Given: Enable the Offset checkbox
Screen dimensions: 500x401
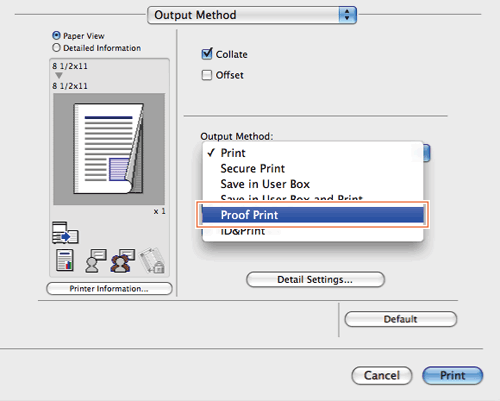Looking at the screenshot, I should click(207, 75).
